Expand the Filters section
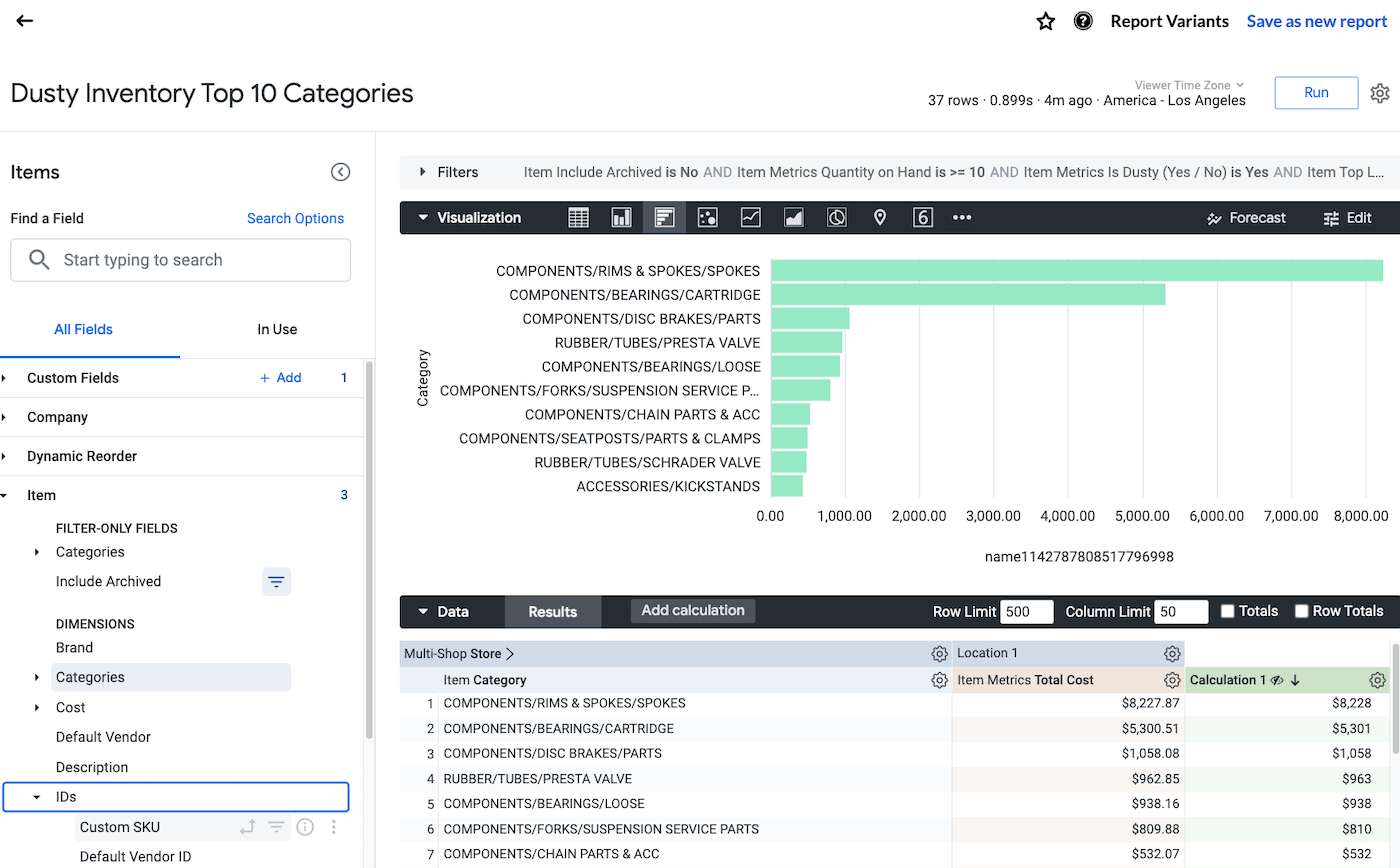 423,172
